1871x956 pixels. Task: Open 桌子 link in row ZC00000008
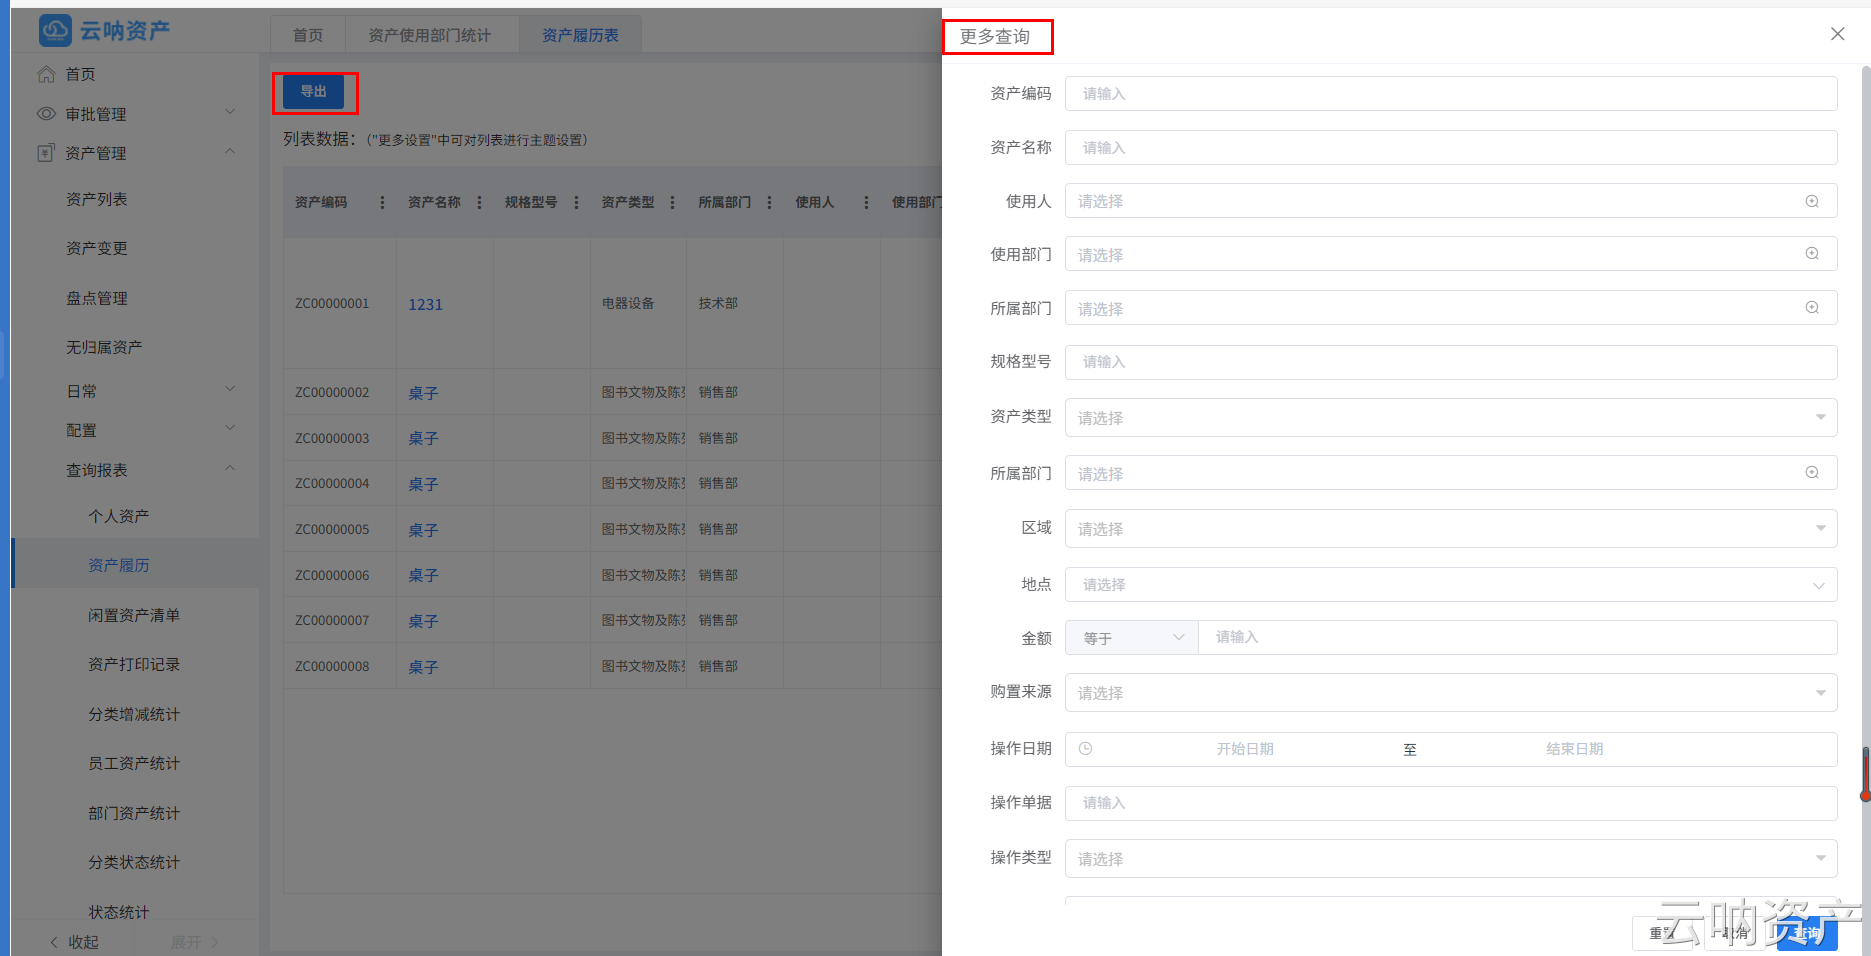[423, 667]
